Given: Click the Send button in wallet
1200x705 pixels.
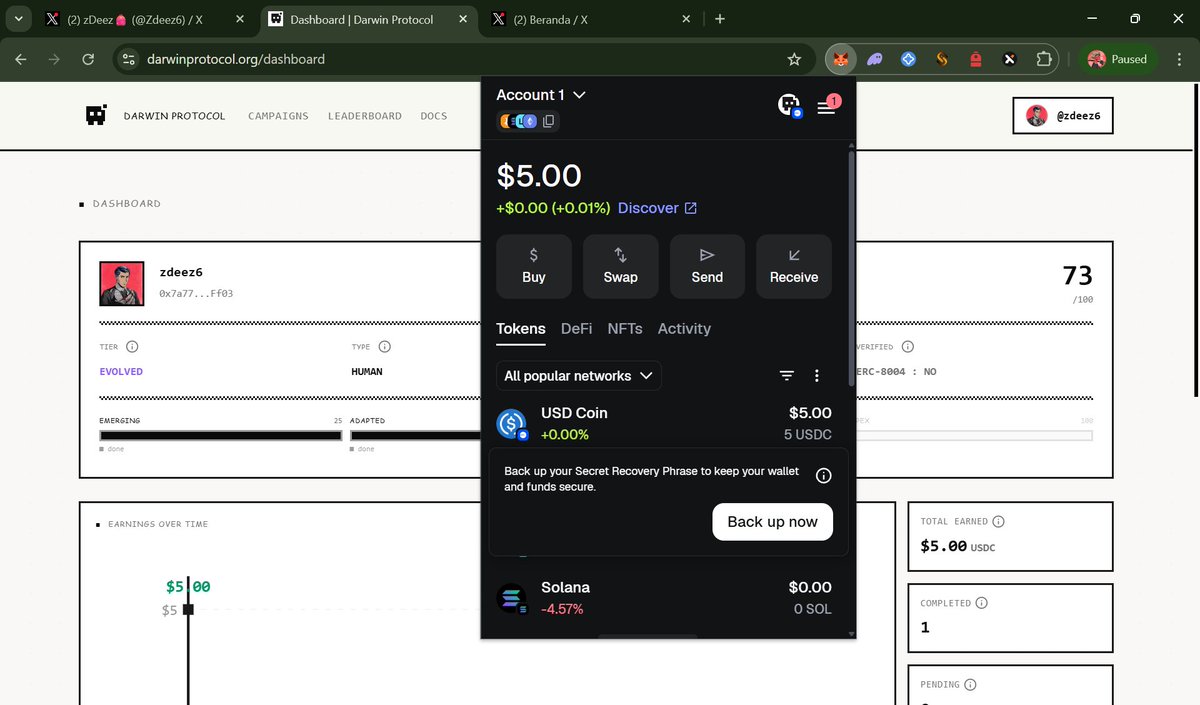Looking at the screenshot, I should click(707, 266).
